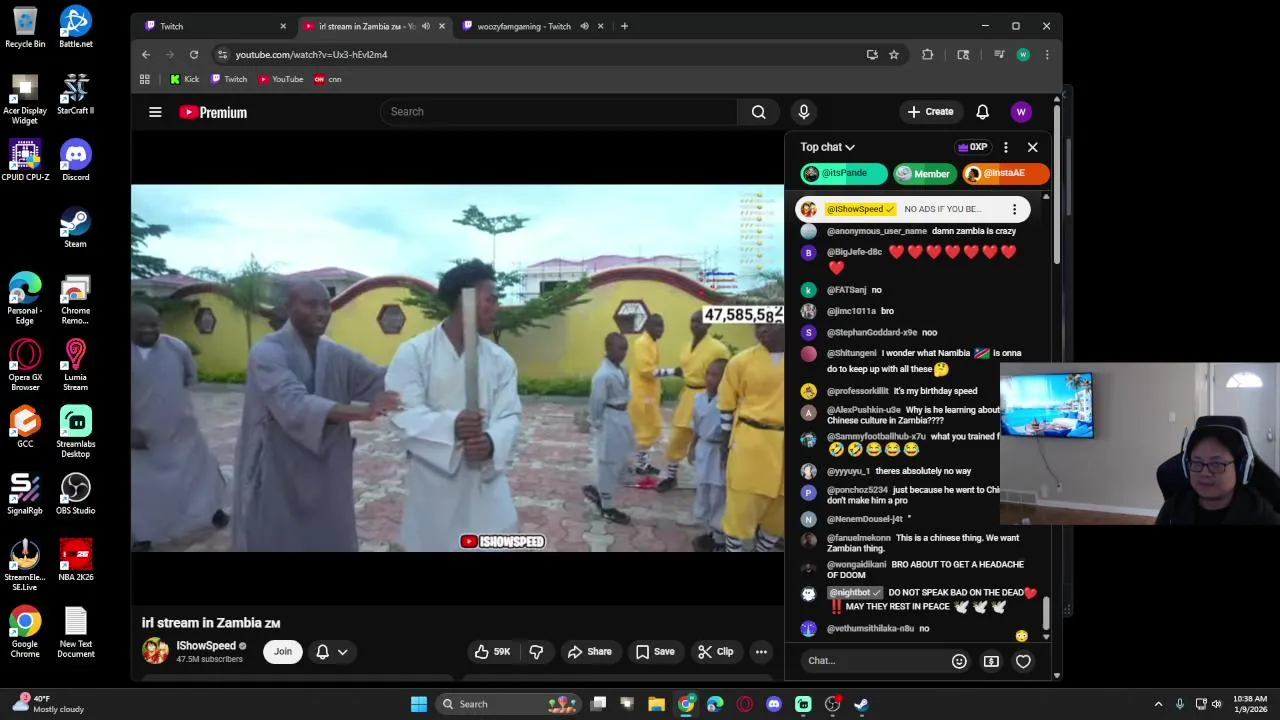Open Chrome three-dot menu
The image size is (1280, 720).
pyautogui.click(x=1047, y=54)
